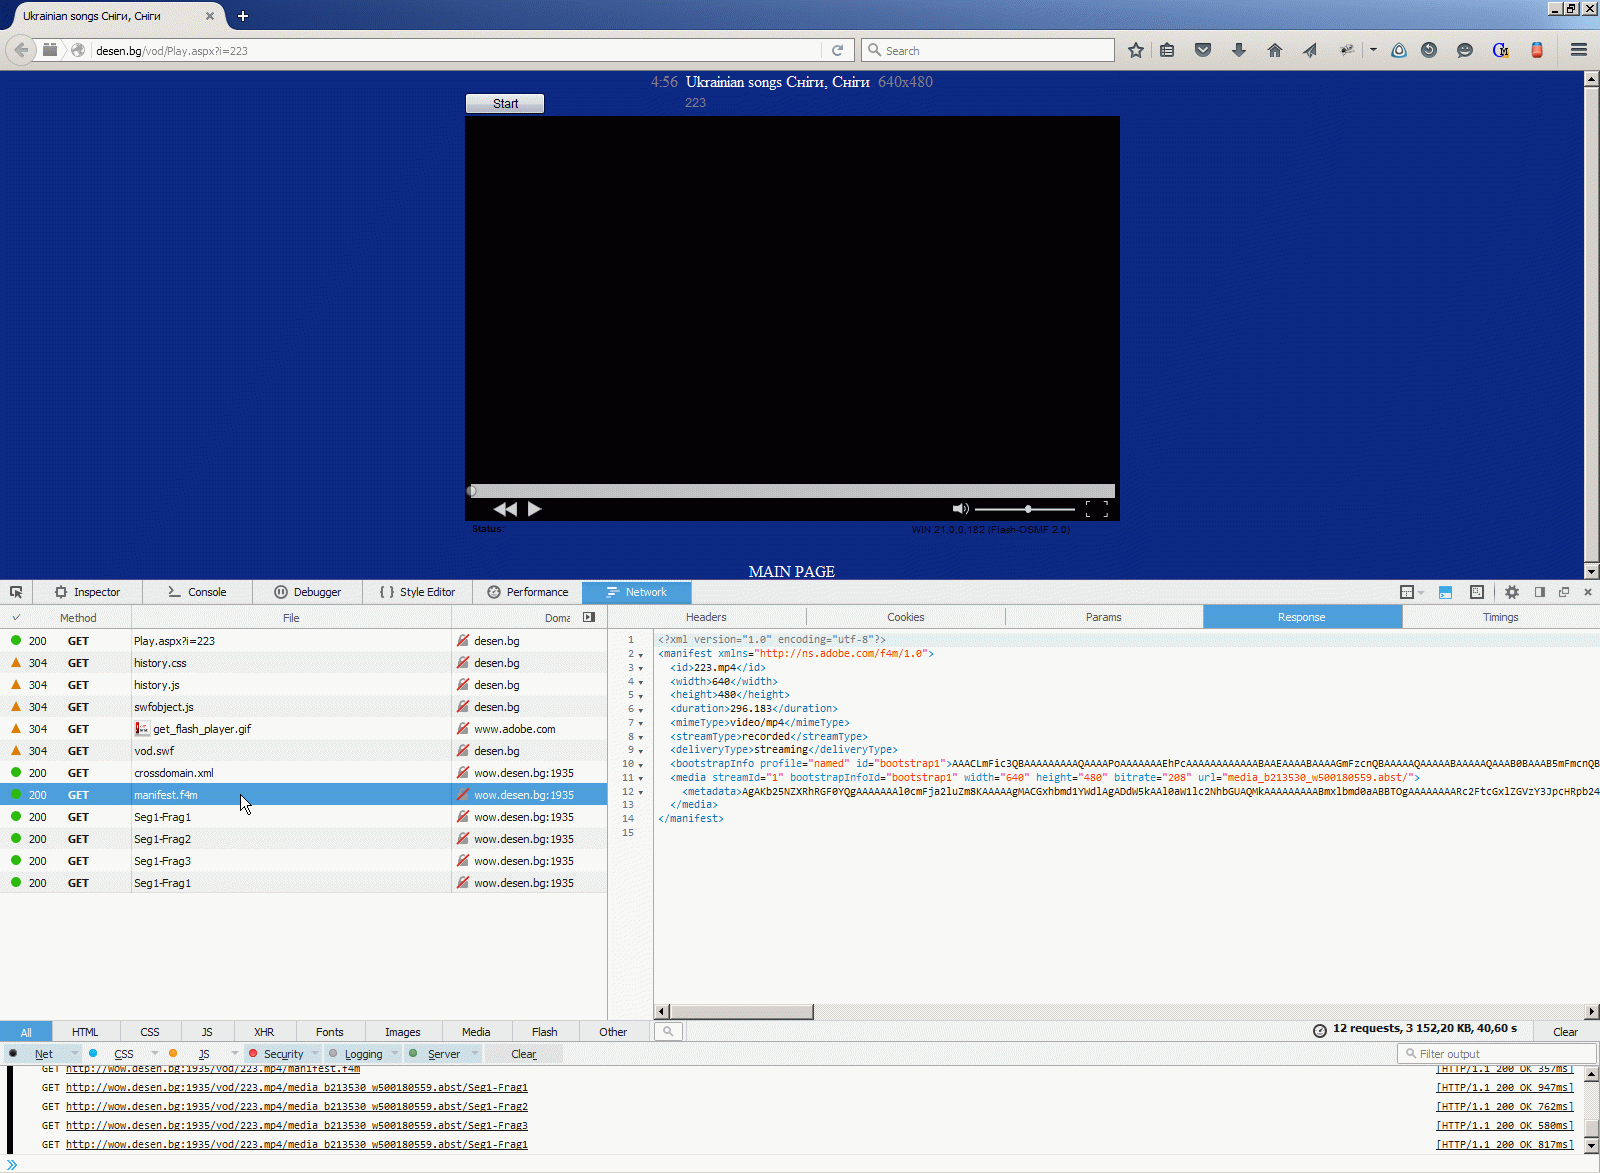Go to the Home page icon
This screenshot has width=1600, height=1173.
click(1275, 50)
